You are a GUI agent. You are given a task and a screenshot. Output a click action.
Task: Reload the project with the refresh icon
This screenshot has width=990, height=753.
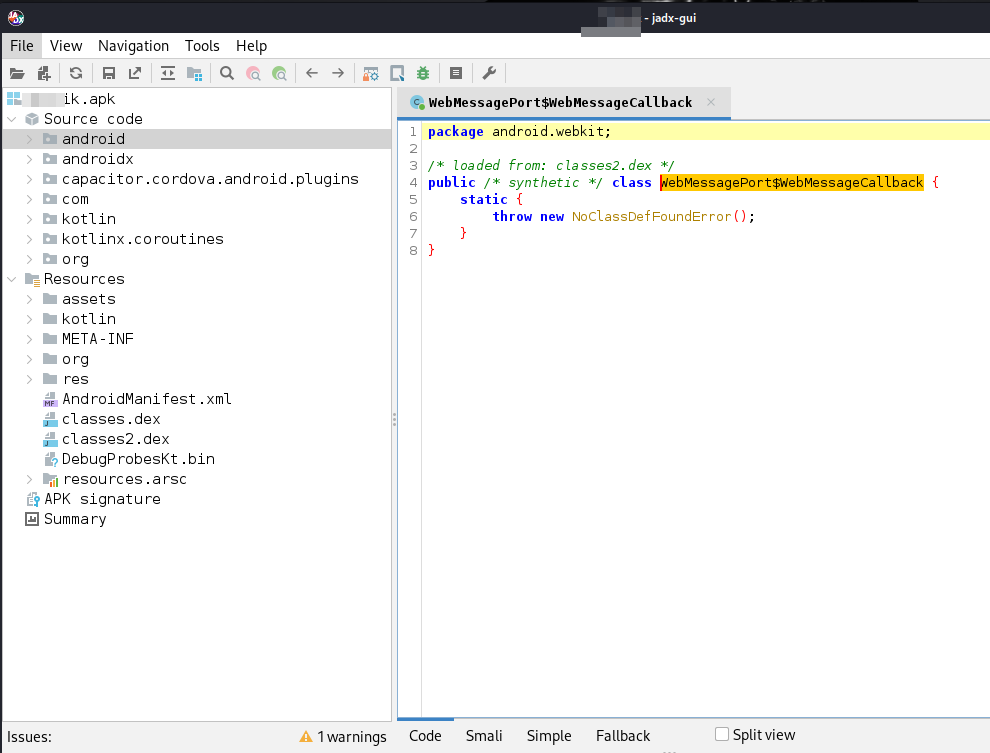[x=76, y=73]
